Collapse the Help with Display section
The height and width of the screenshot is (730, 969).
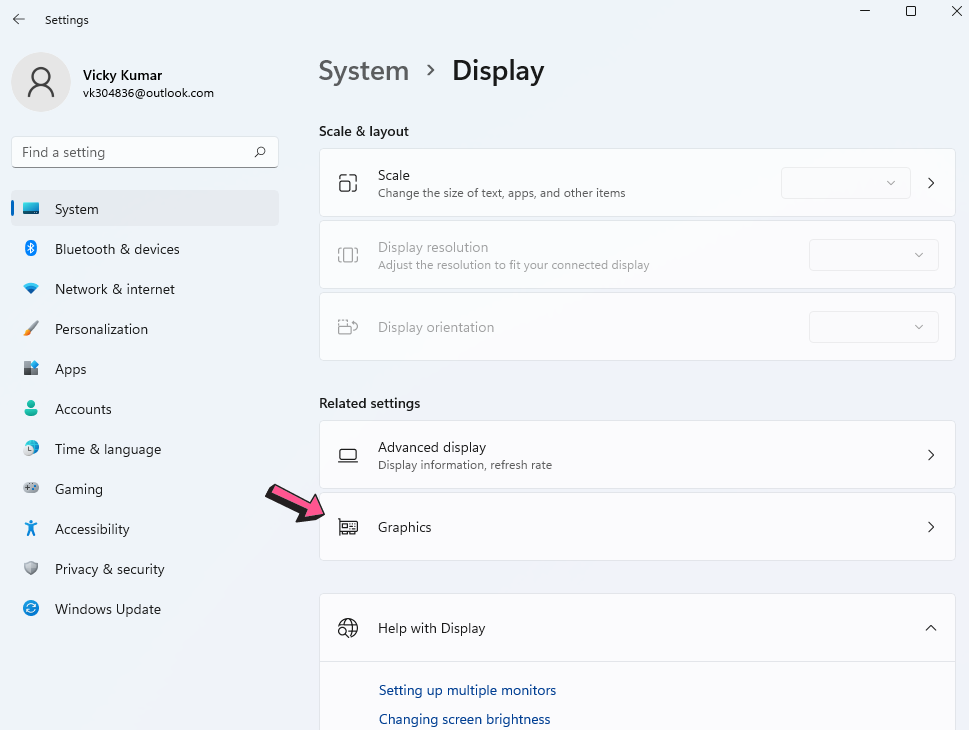pyautogui.click(x=931, y=628)
